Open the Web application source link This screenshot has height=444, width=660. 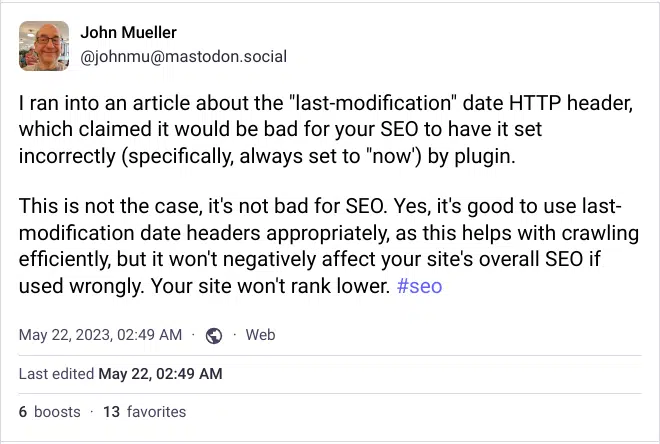(x=260, y=335)
